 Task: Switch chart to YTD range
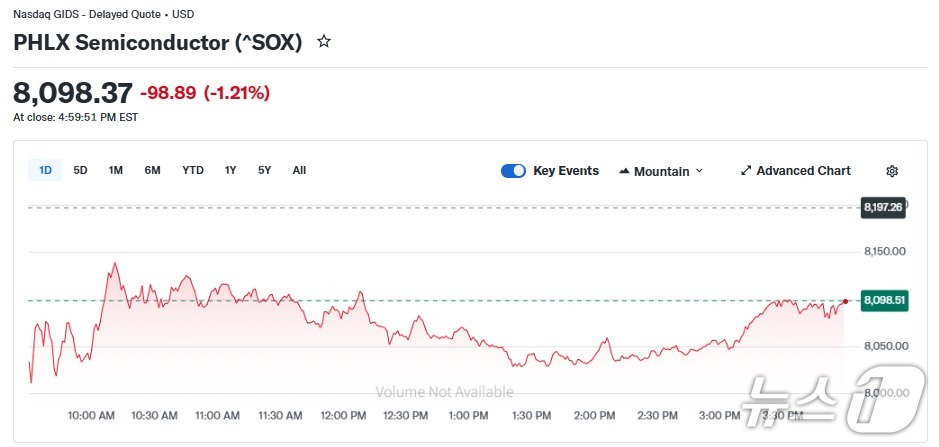(x=193, y=170)
